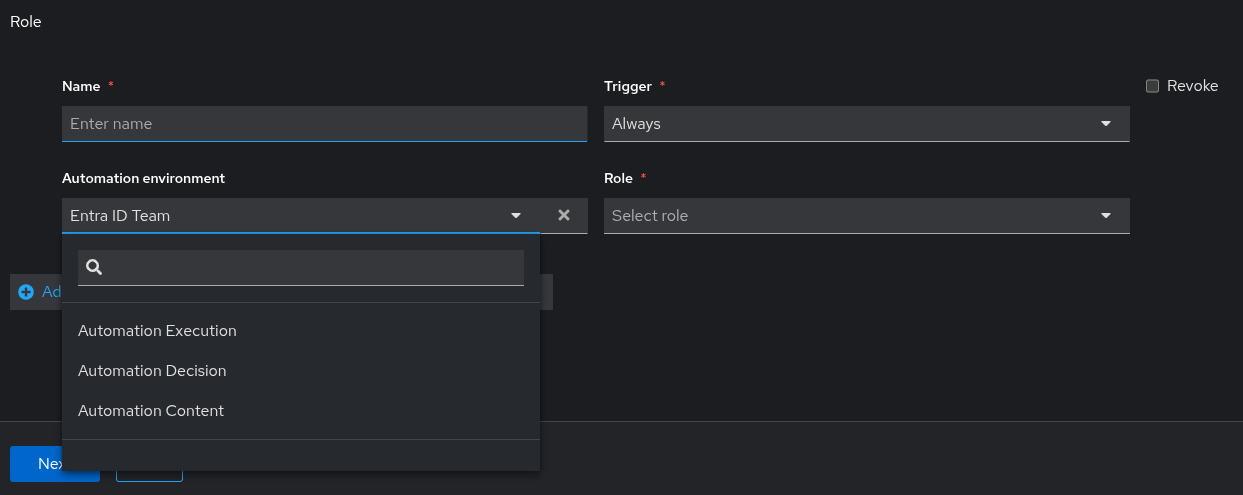Pick Automation Content from the dropdown list
1243x495 pixels.
(x=151, y=411)
